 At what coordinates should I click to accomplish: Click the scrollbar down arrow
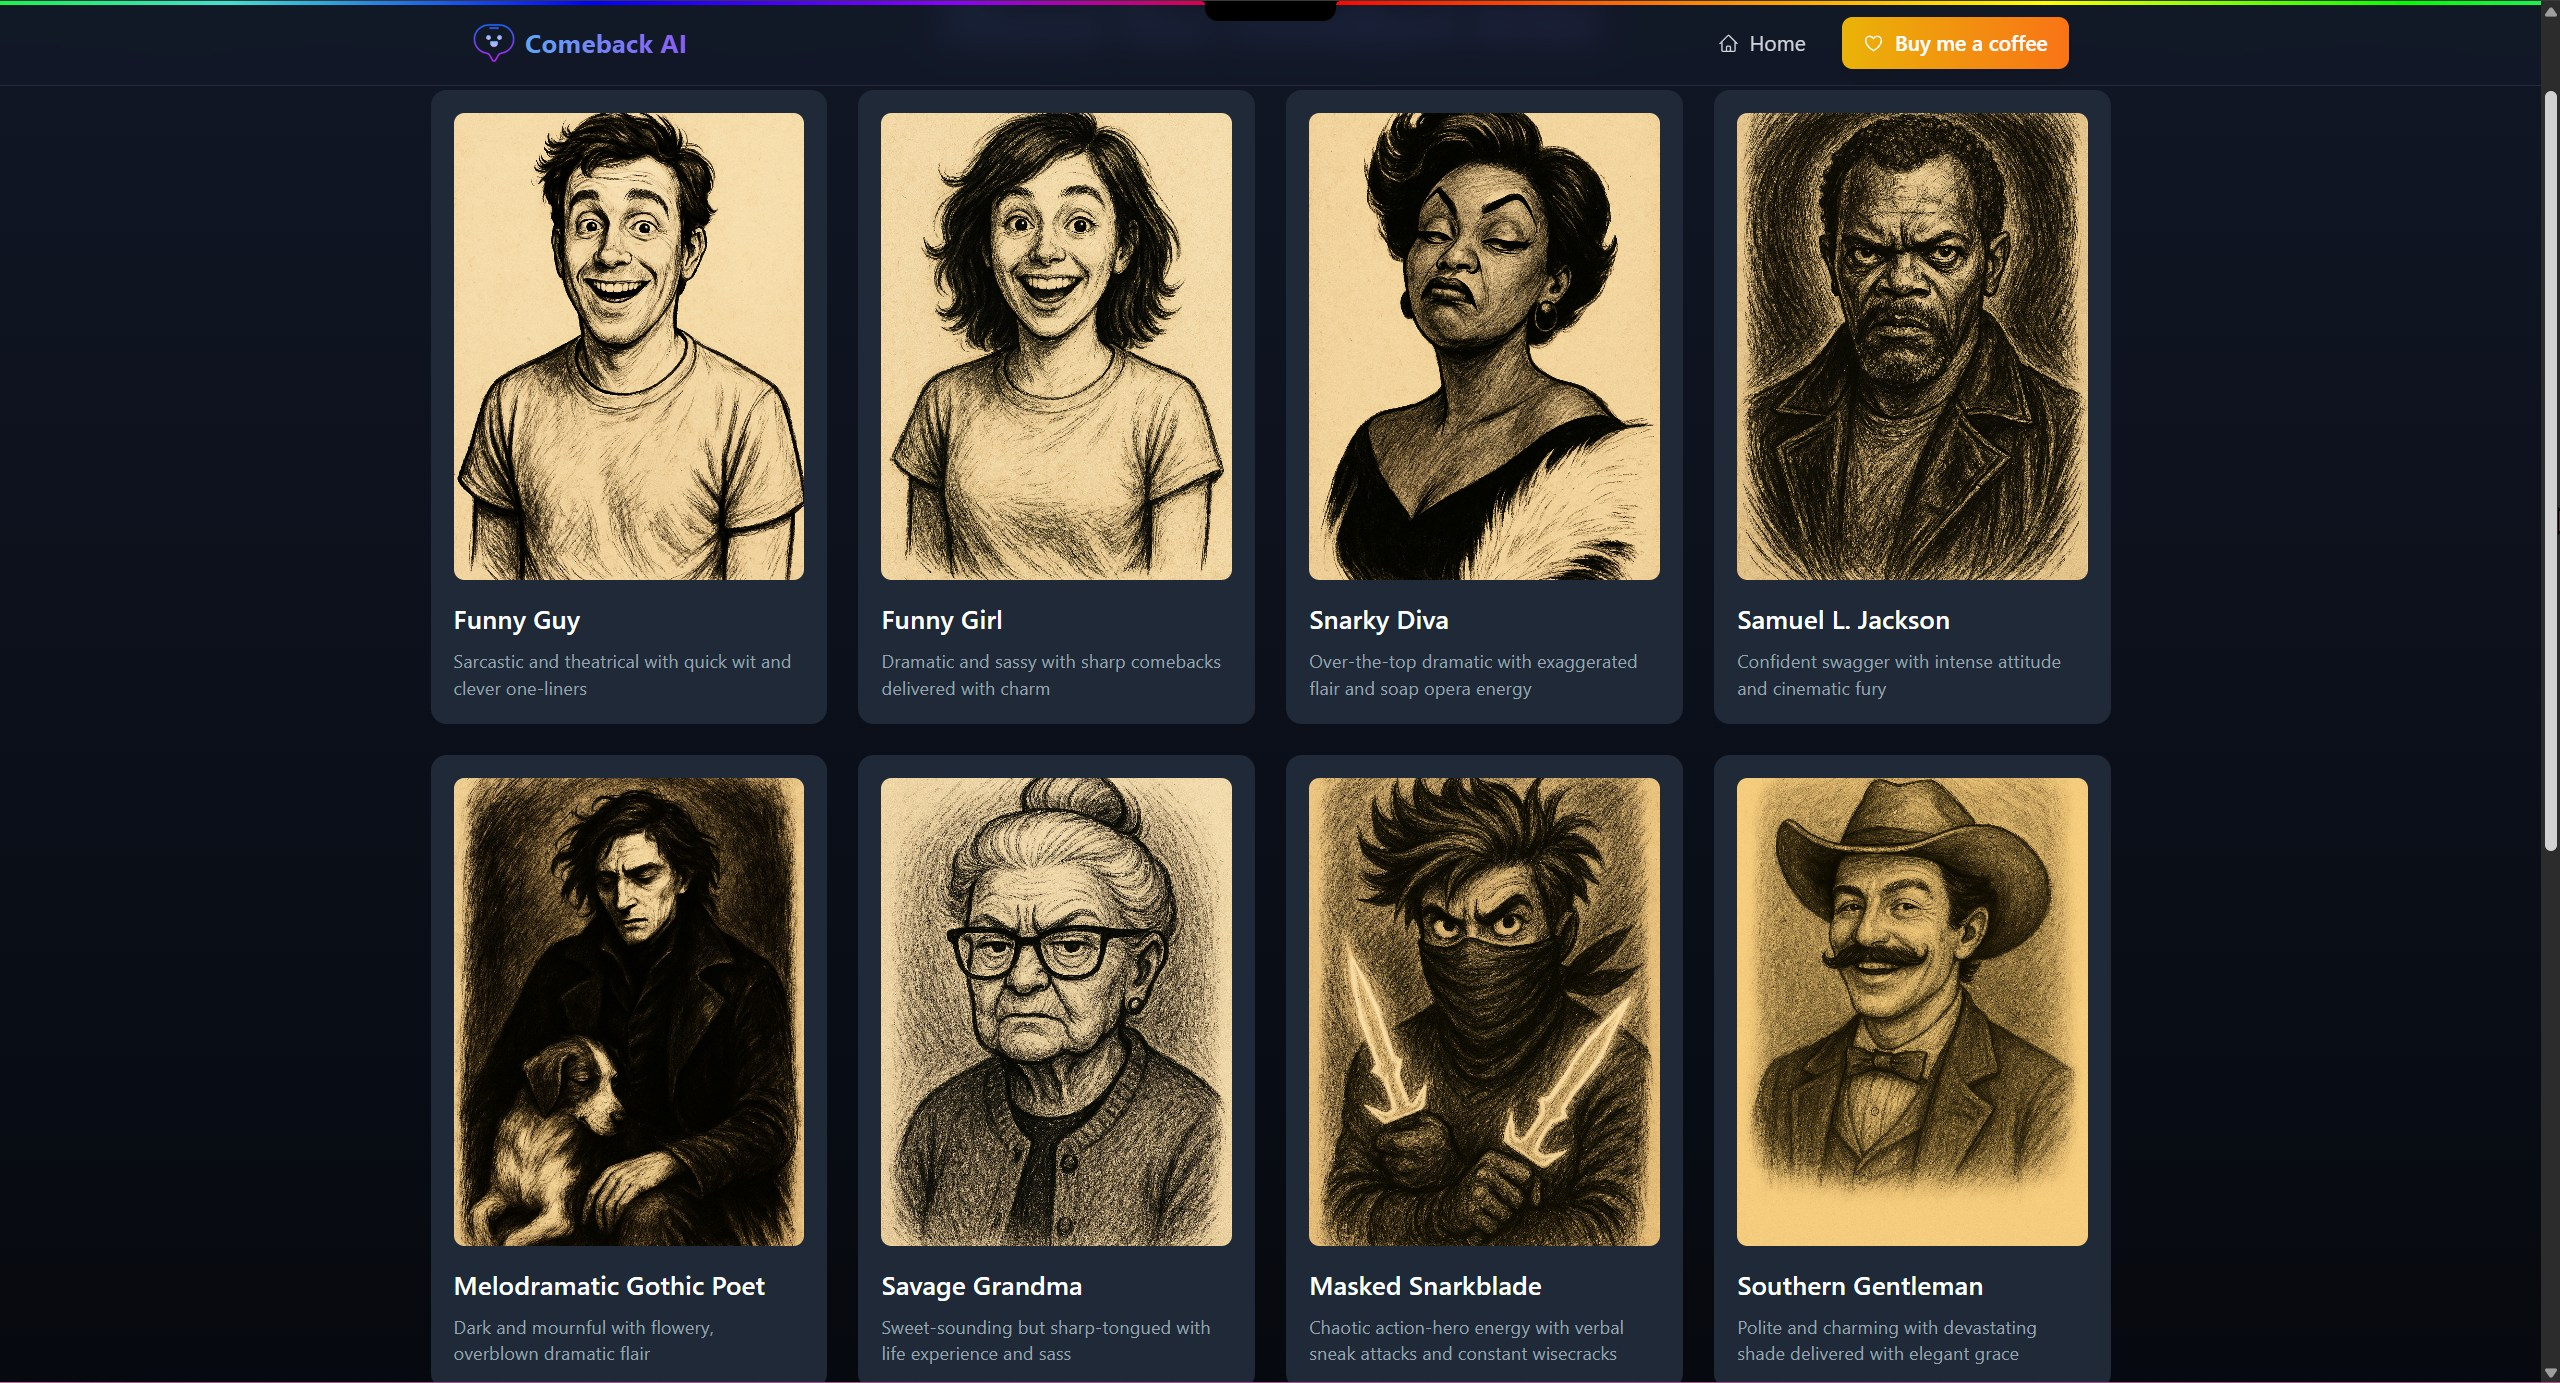(x=2550, y=1373)
